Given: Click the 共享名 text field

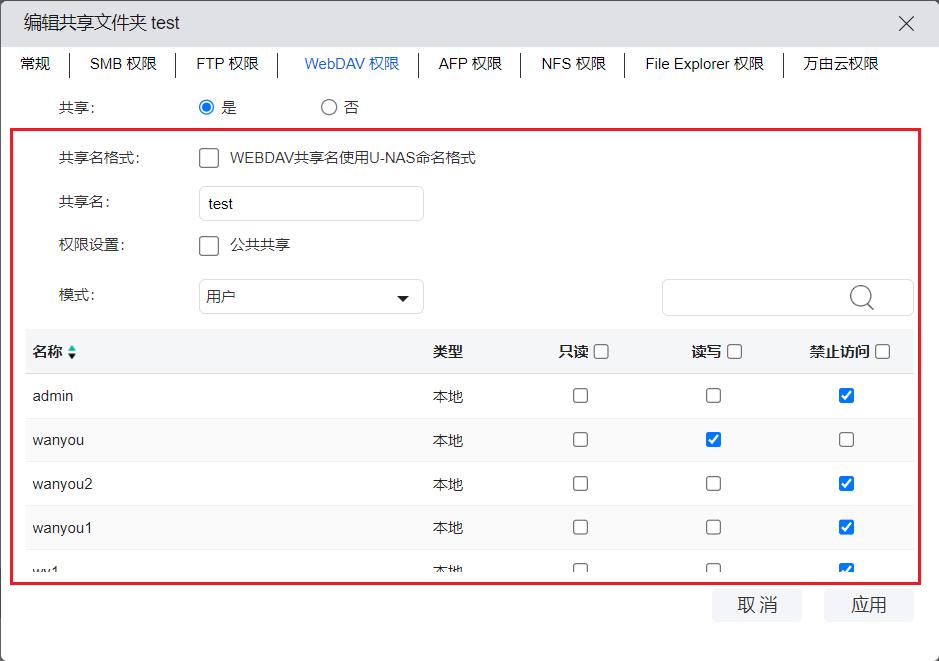Looking at the screenshot, I should 311,204.
